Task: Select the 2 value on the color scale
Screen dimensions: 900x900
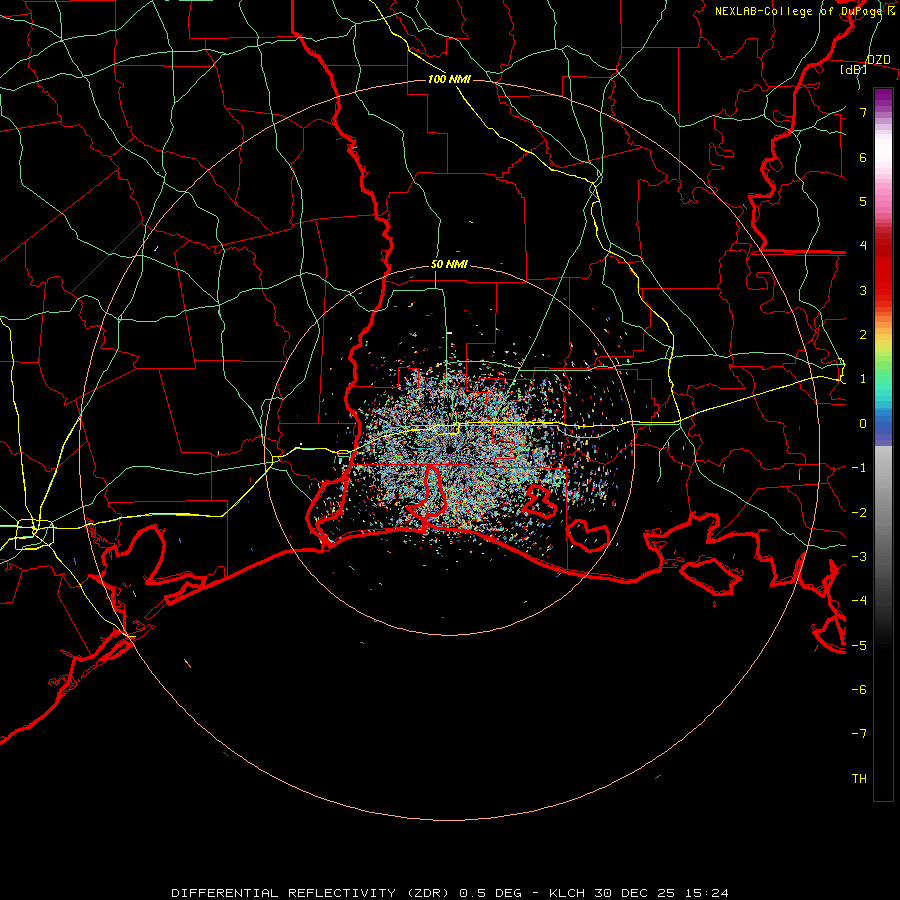Action: click(x=863, y=335)
